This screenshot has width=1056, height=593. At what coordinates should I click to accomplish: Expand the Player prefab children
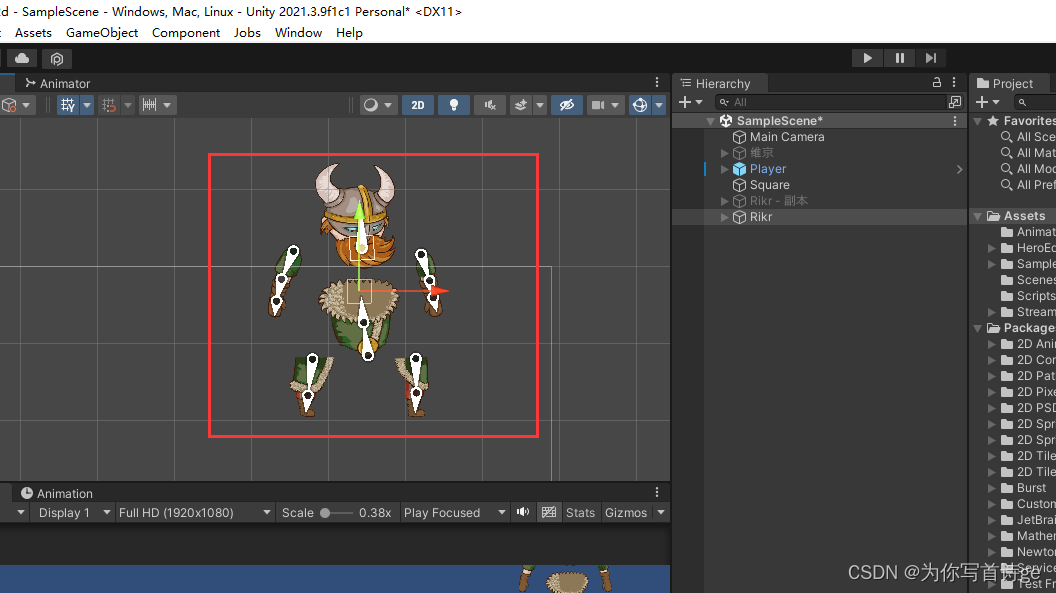(725, 169)
